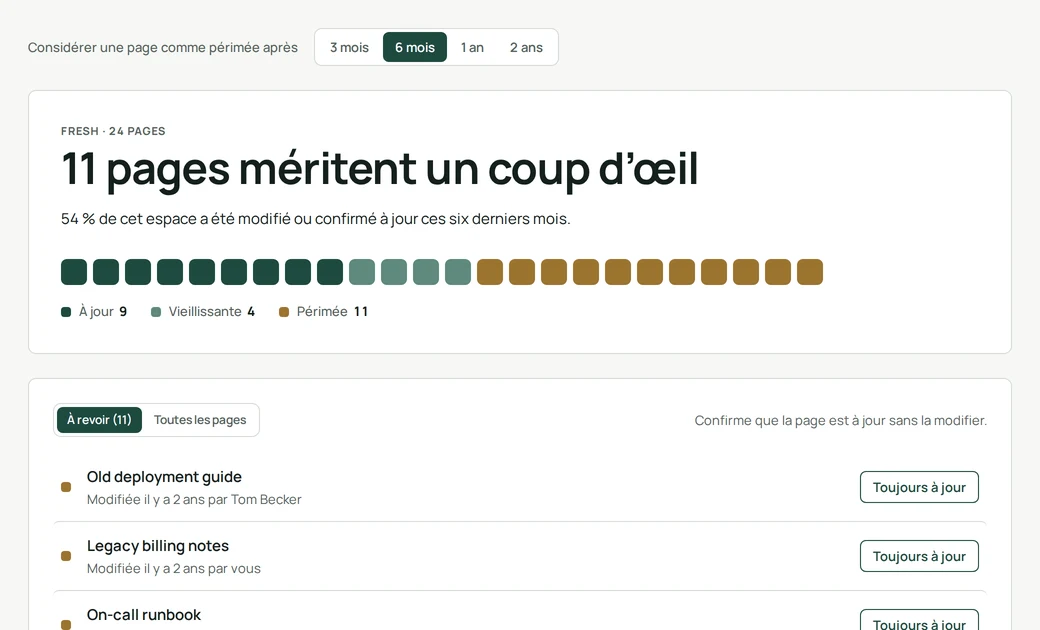1040x630 pixels.
Task: Click the first light green aging square
Action: coord(362,272)
